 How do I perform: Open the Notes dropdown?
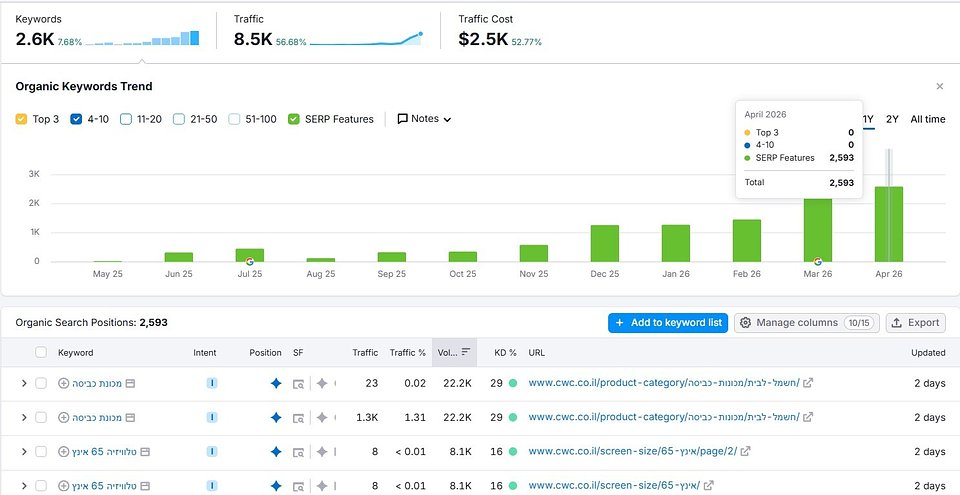click(424, 119)
